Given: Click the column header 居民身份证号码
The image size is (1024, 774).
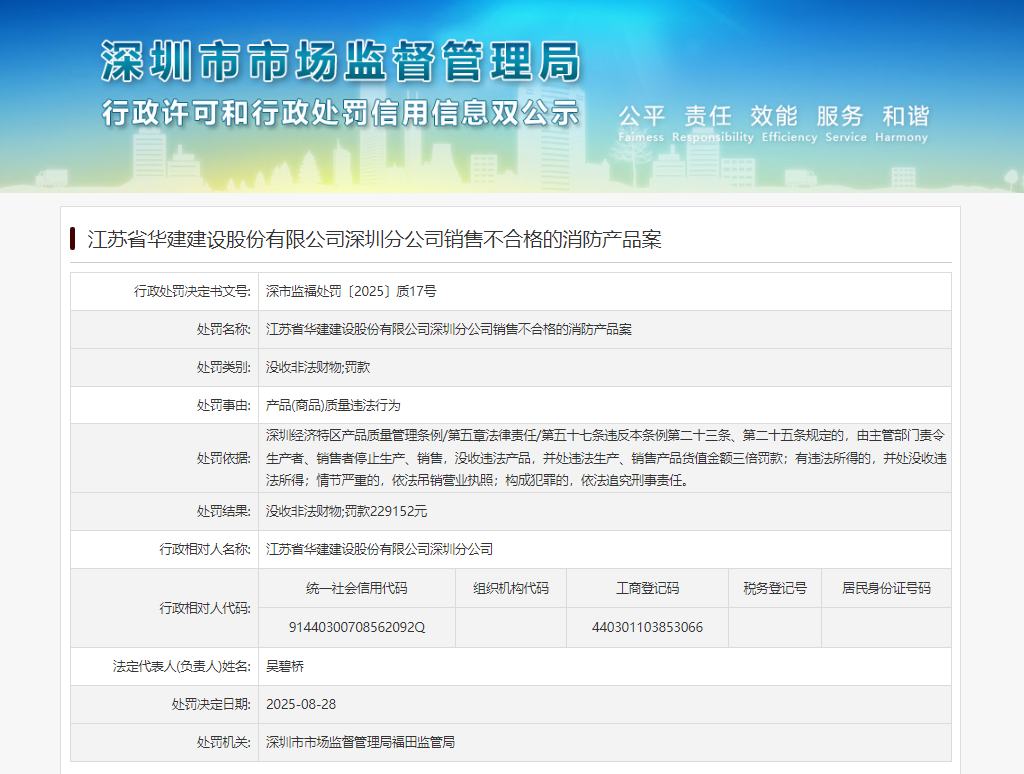Looking at the screenshot, I should [886, 588].
